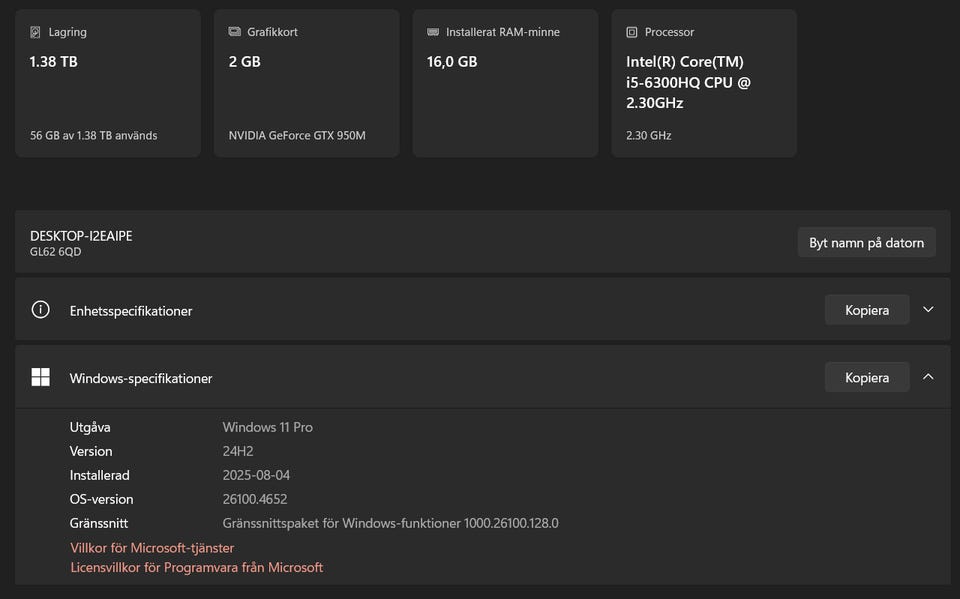This screenshot has width=960, height=599.
Task: Click the Installerat RAM-minne memory icon
Action: [x=433, y=32]
